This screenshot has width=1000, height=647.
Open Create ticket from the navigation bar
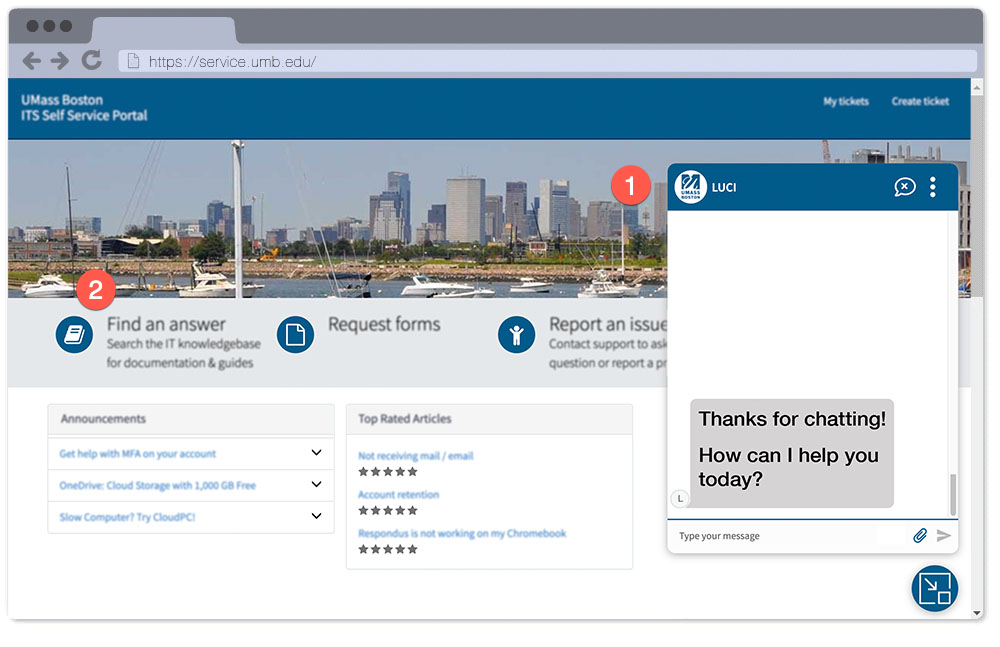(919, 101)
